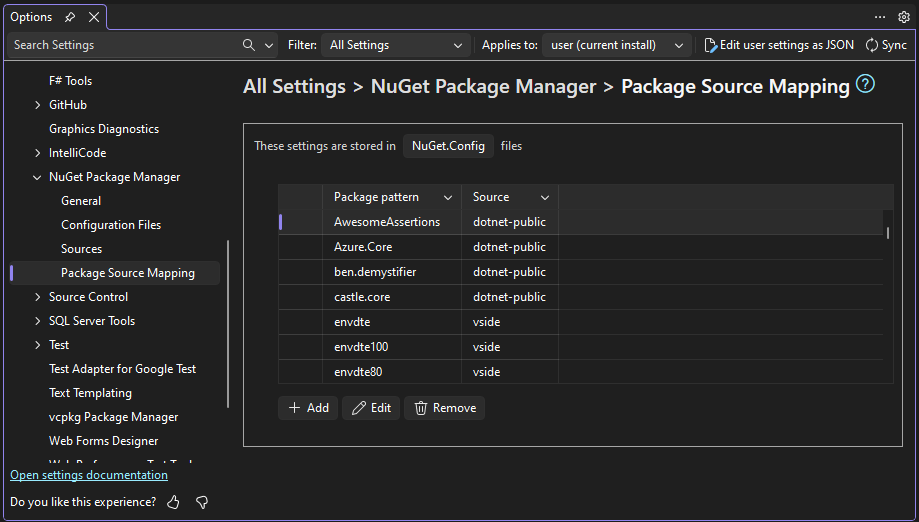Open settings documentation link
This screenshot has width=919, height=522.
coord(89,475)
